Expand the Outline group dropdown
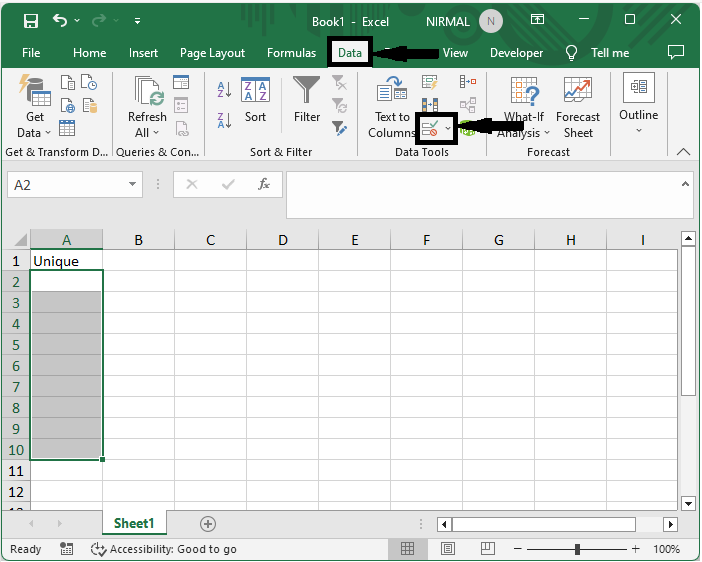Image resolution: width=702 pixels, height=562 pixels. pos(638,104)
